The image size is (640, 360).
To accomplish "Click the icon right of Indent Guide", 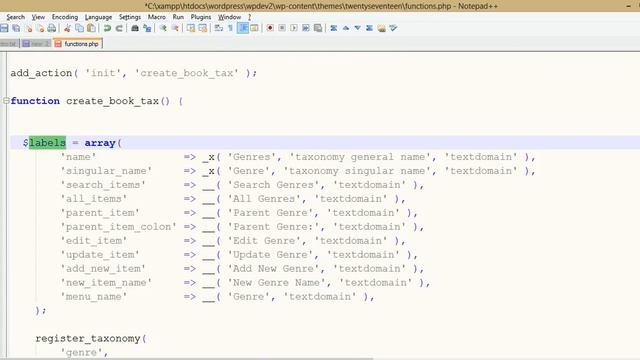I will coord(254,28).
